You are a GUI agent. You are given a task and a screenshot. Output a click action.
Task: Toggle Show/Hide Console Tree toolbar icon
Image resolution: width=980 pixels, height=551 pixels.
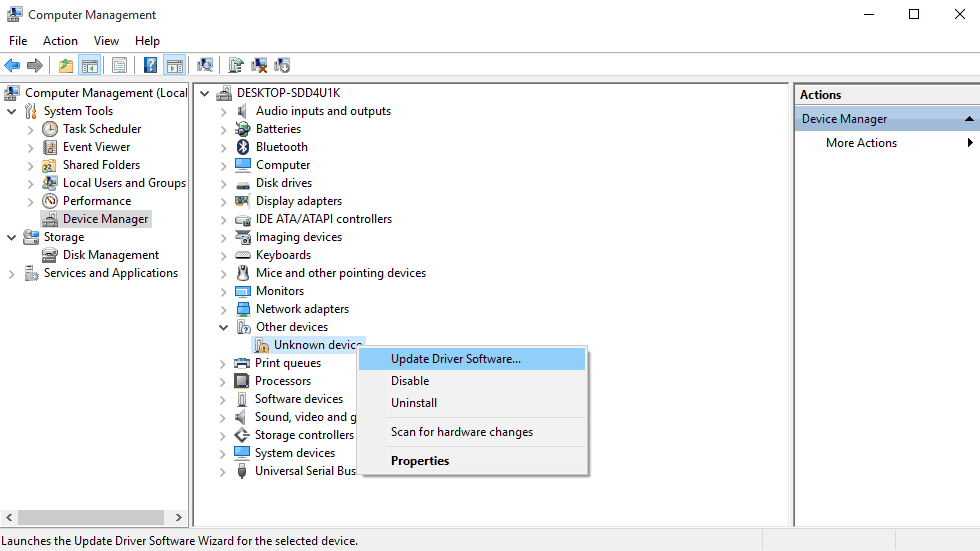point(90,65)
